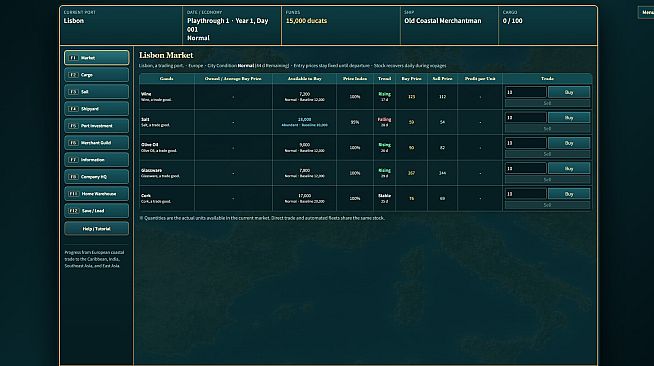Viewport: 654px width, 366px height.
Task: Click the Owned / Average Buy Price header
Action: [233, 78]
